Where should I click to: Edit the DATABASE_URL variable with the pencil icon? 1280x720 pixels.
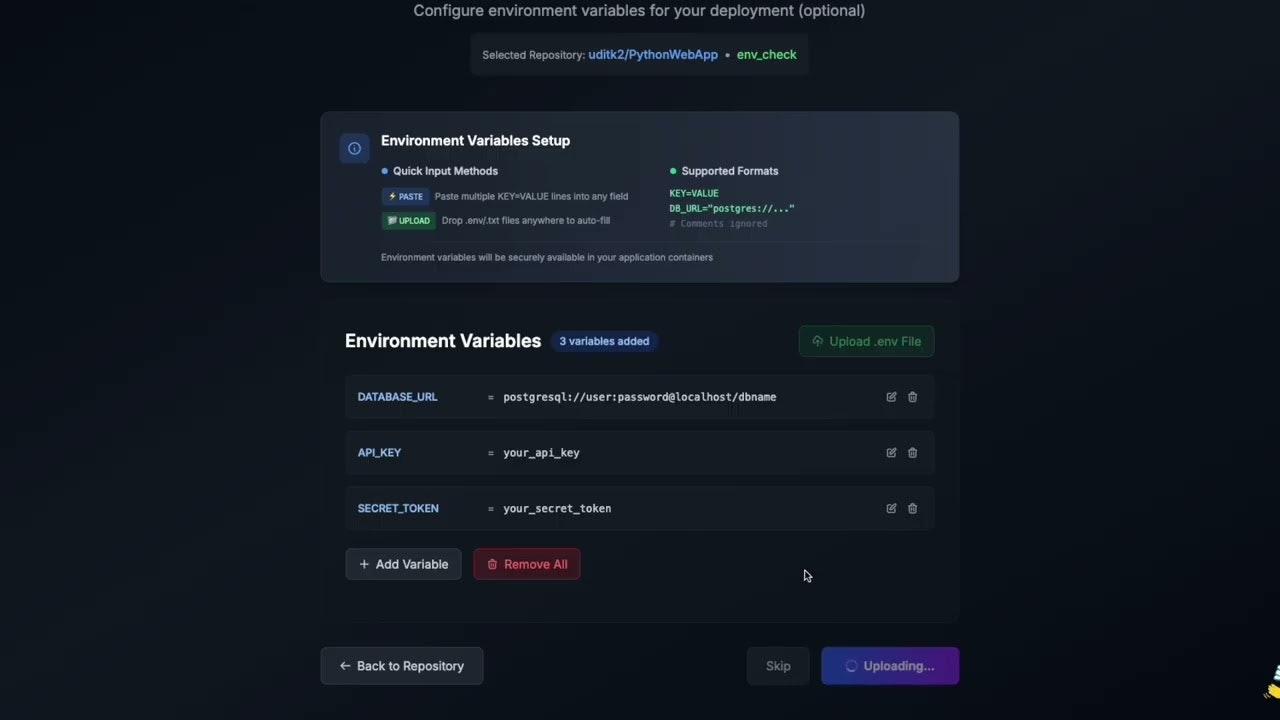(891, 397)
